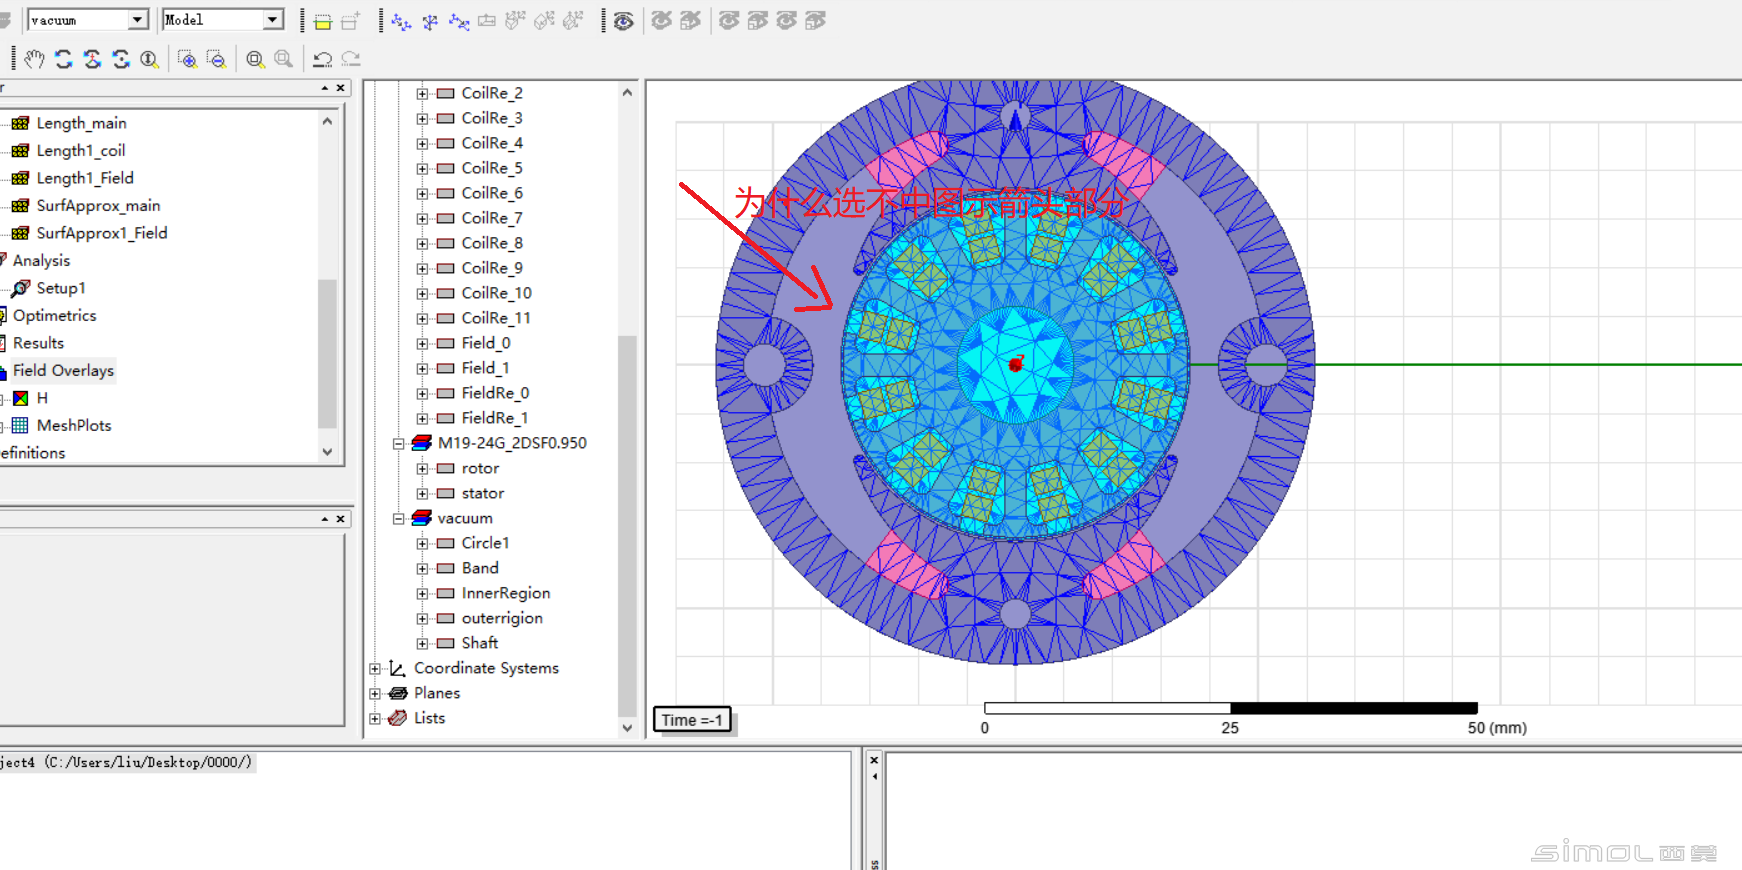
Task: Select the third Rotate view tool
Action: (x=121, y=59)
